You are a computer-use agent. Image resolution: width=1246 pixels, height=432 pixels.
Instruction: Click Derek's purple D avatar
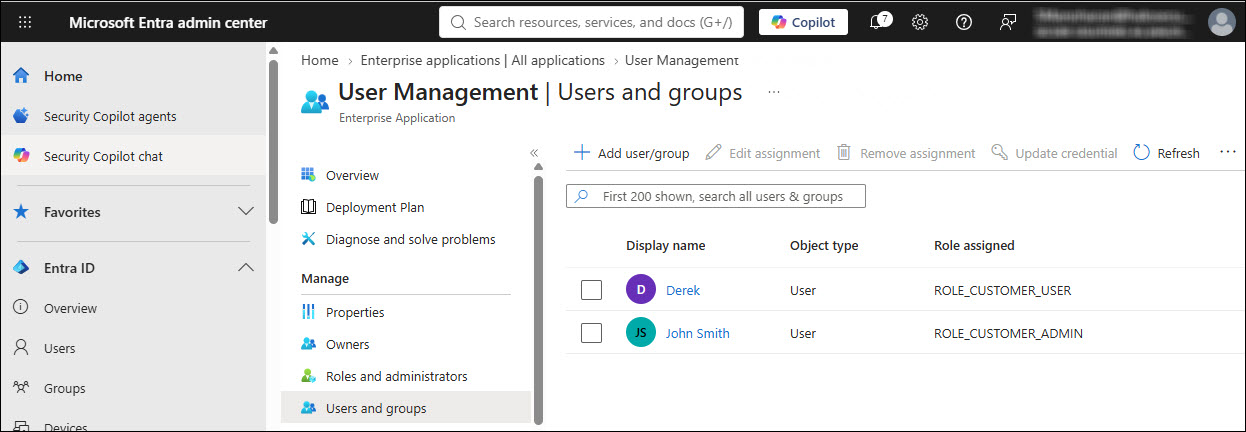[641, 290]
